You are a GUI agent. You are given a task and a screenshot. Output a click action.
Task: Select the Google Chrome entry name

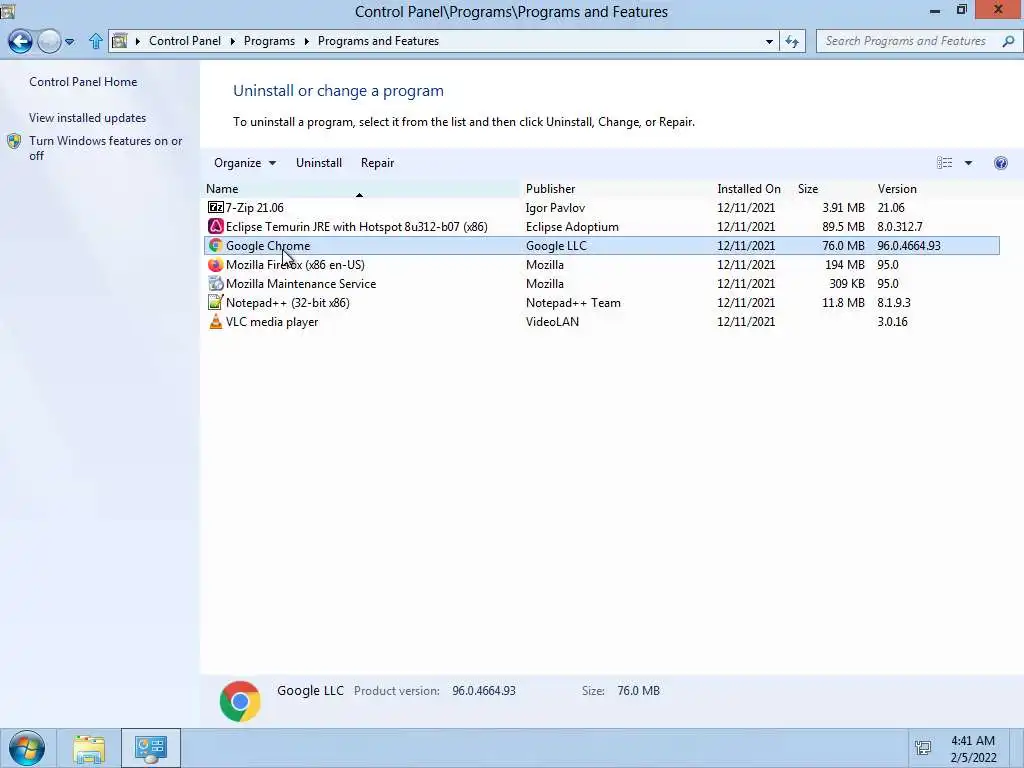click(x=268, y=246)
